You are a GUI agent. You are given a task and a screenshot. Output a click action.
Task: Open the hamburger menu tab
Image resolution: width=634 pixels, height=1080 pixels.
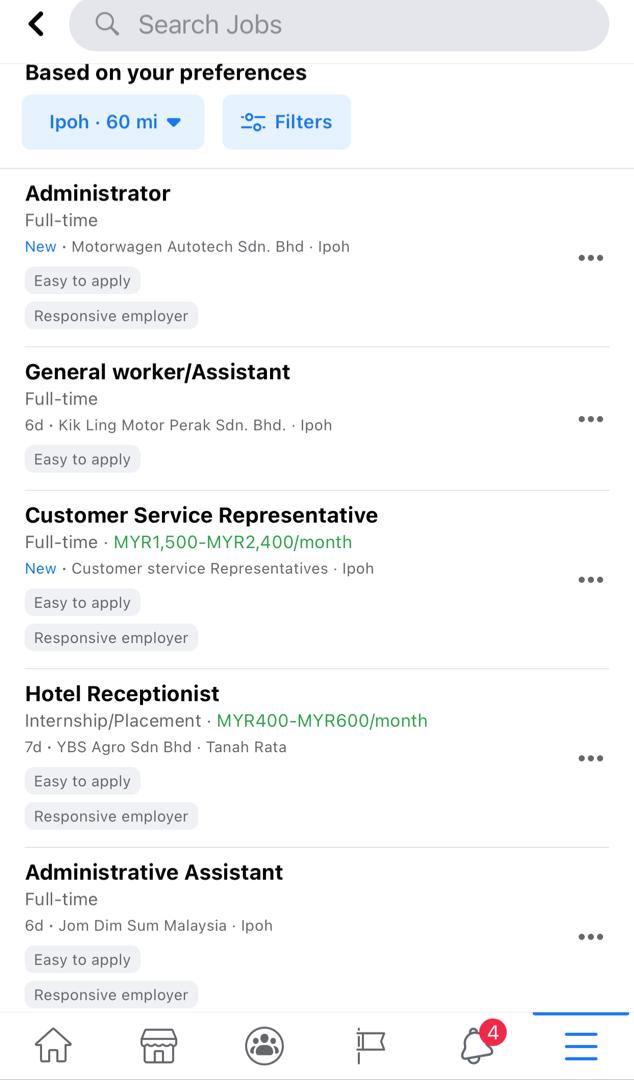[x=581, y=1046]
